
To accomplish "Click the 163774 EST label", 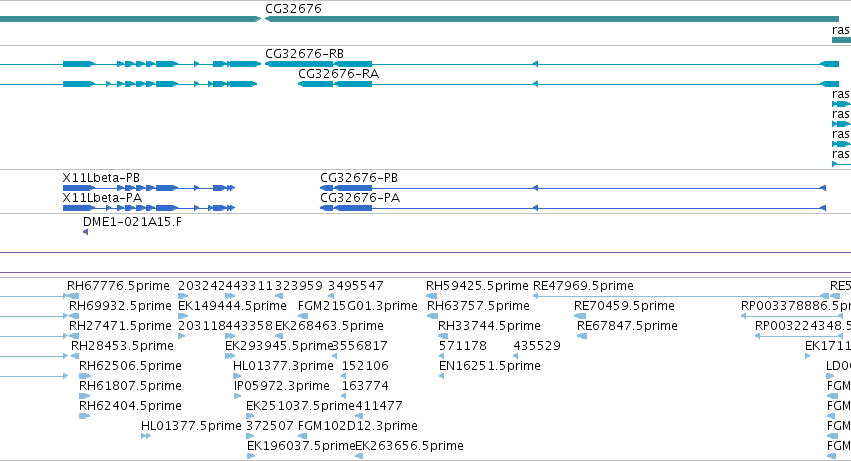I will click(365, 386).
